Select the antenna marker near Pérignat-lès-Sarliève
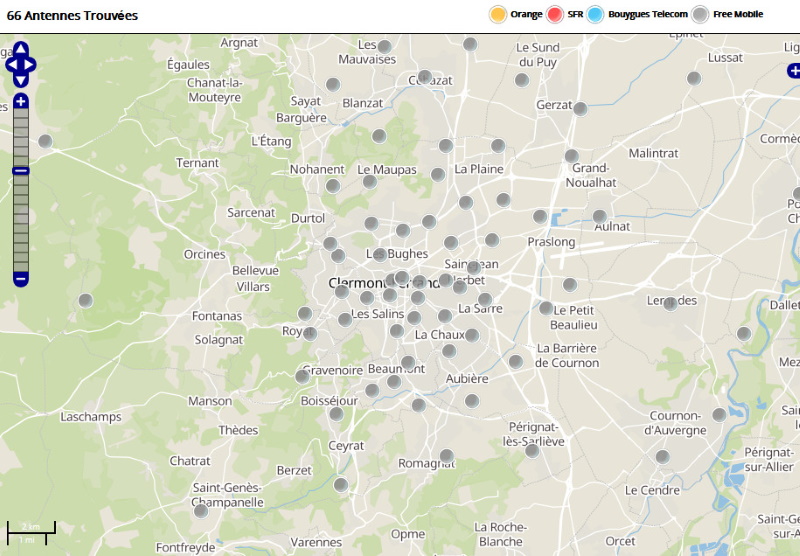The image size is (800, 556). 532,450
